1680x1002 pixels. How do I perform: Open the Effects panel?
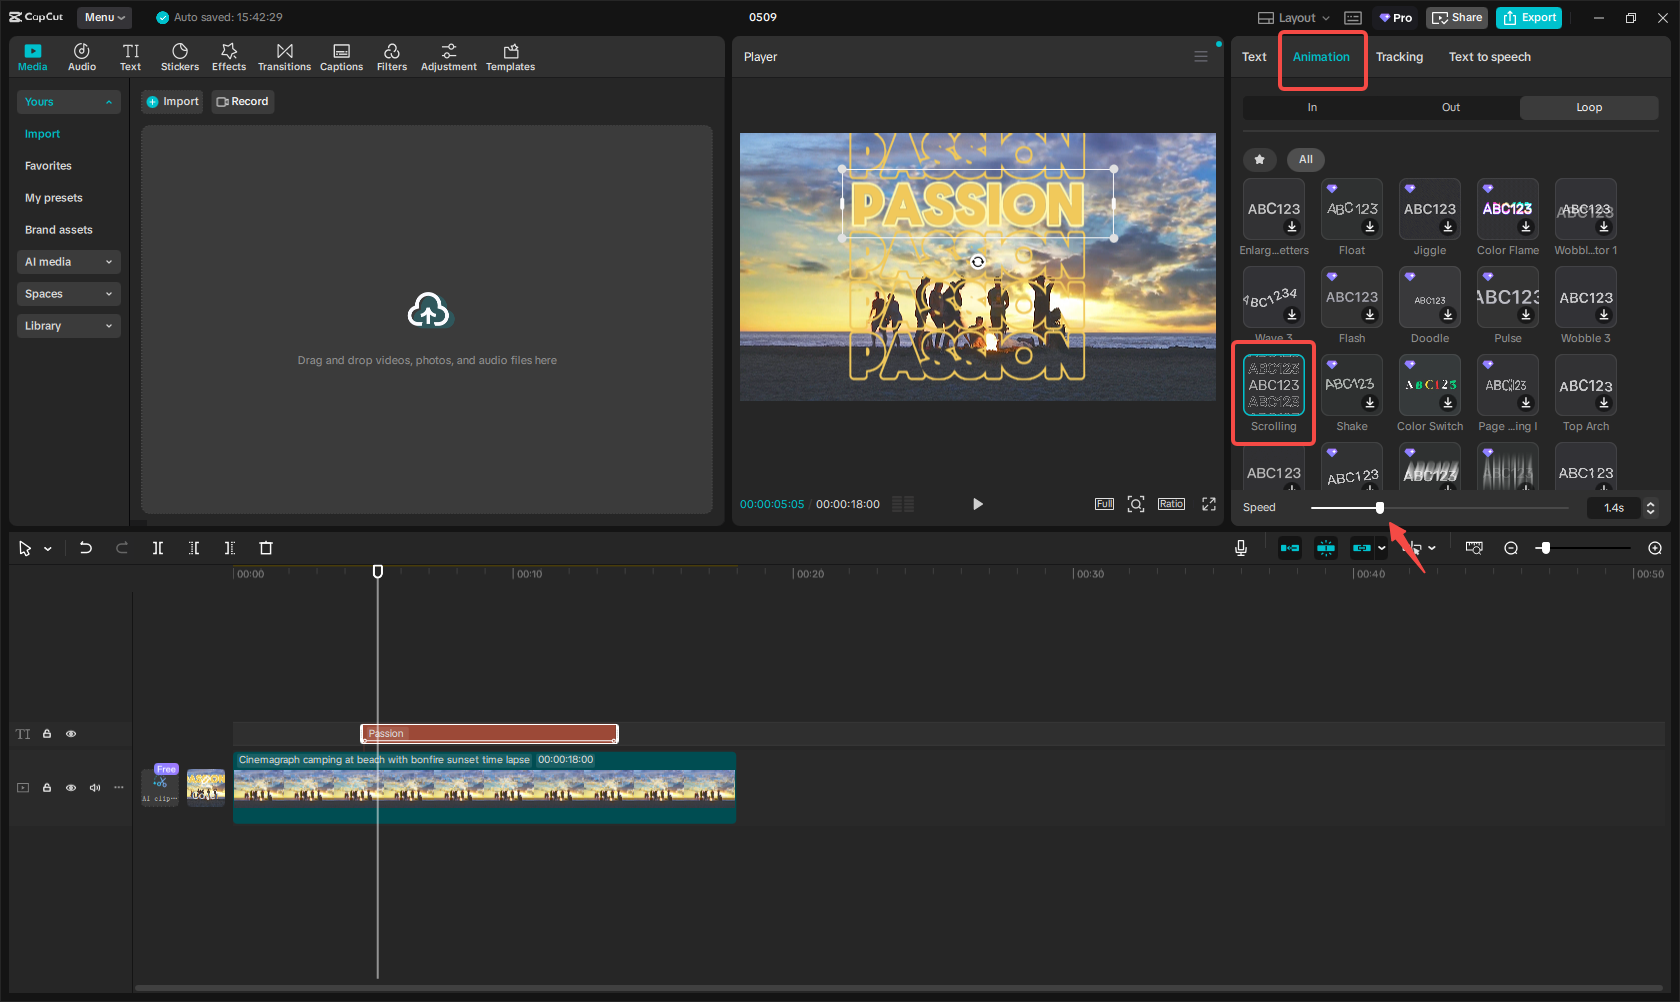pos(229,57)
